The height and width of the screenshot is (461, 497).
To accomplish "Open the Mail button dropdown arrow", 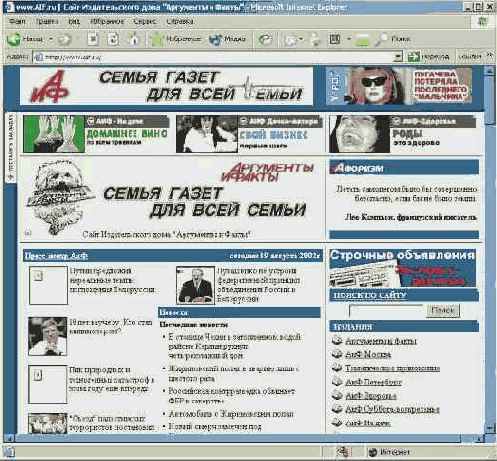I will pos(301,39).
